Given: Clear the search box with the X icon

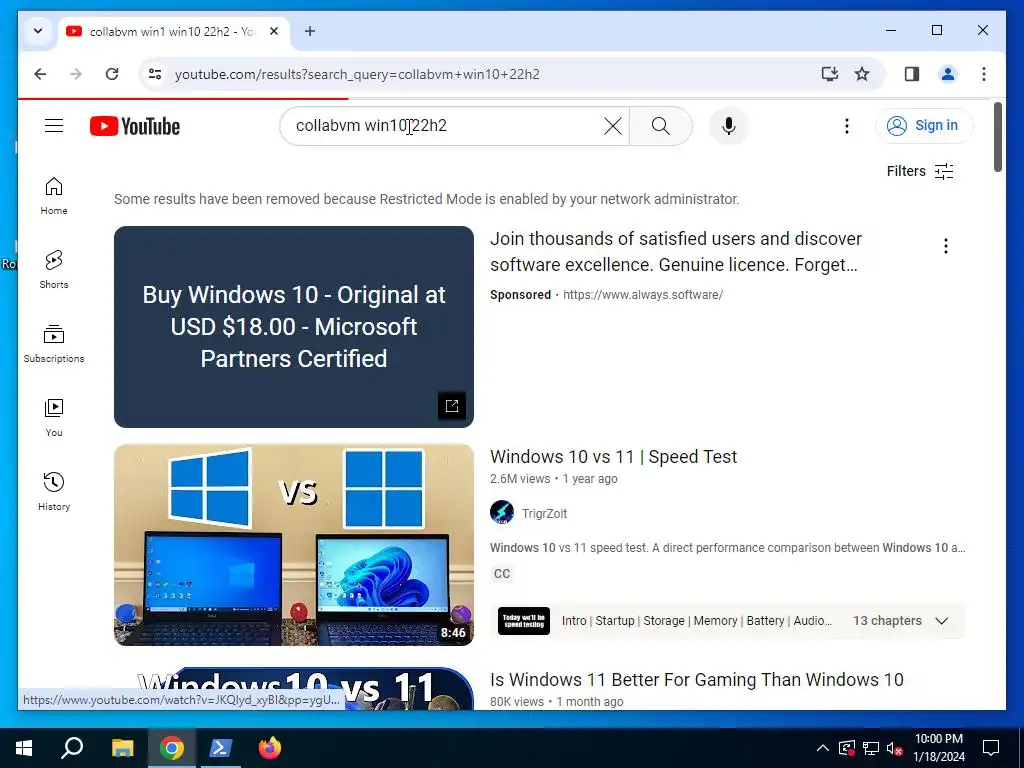Looking at the screenshot, I should [613, 125].
